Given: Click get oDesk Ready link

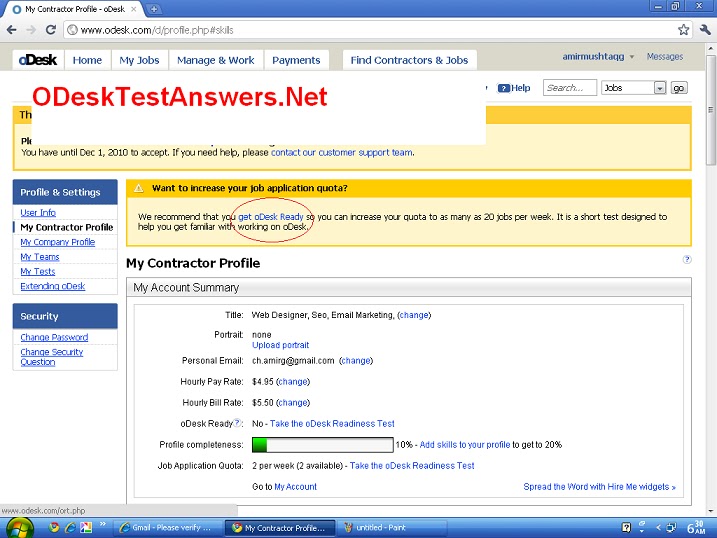Looking at the screenshot, I should click(271, 217).
